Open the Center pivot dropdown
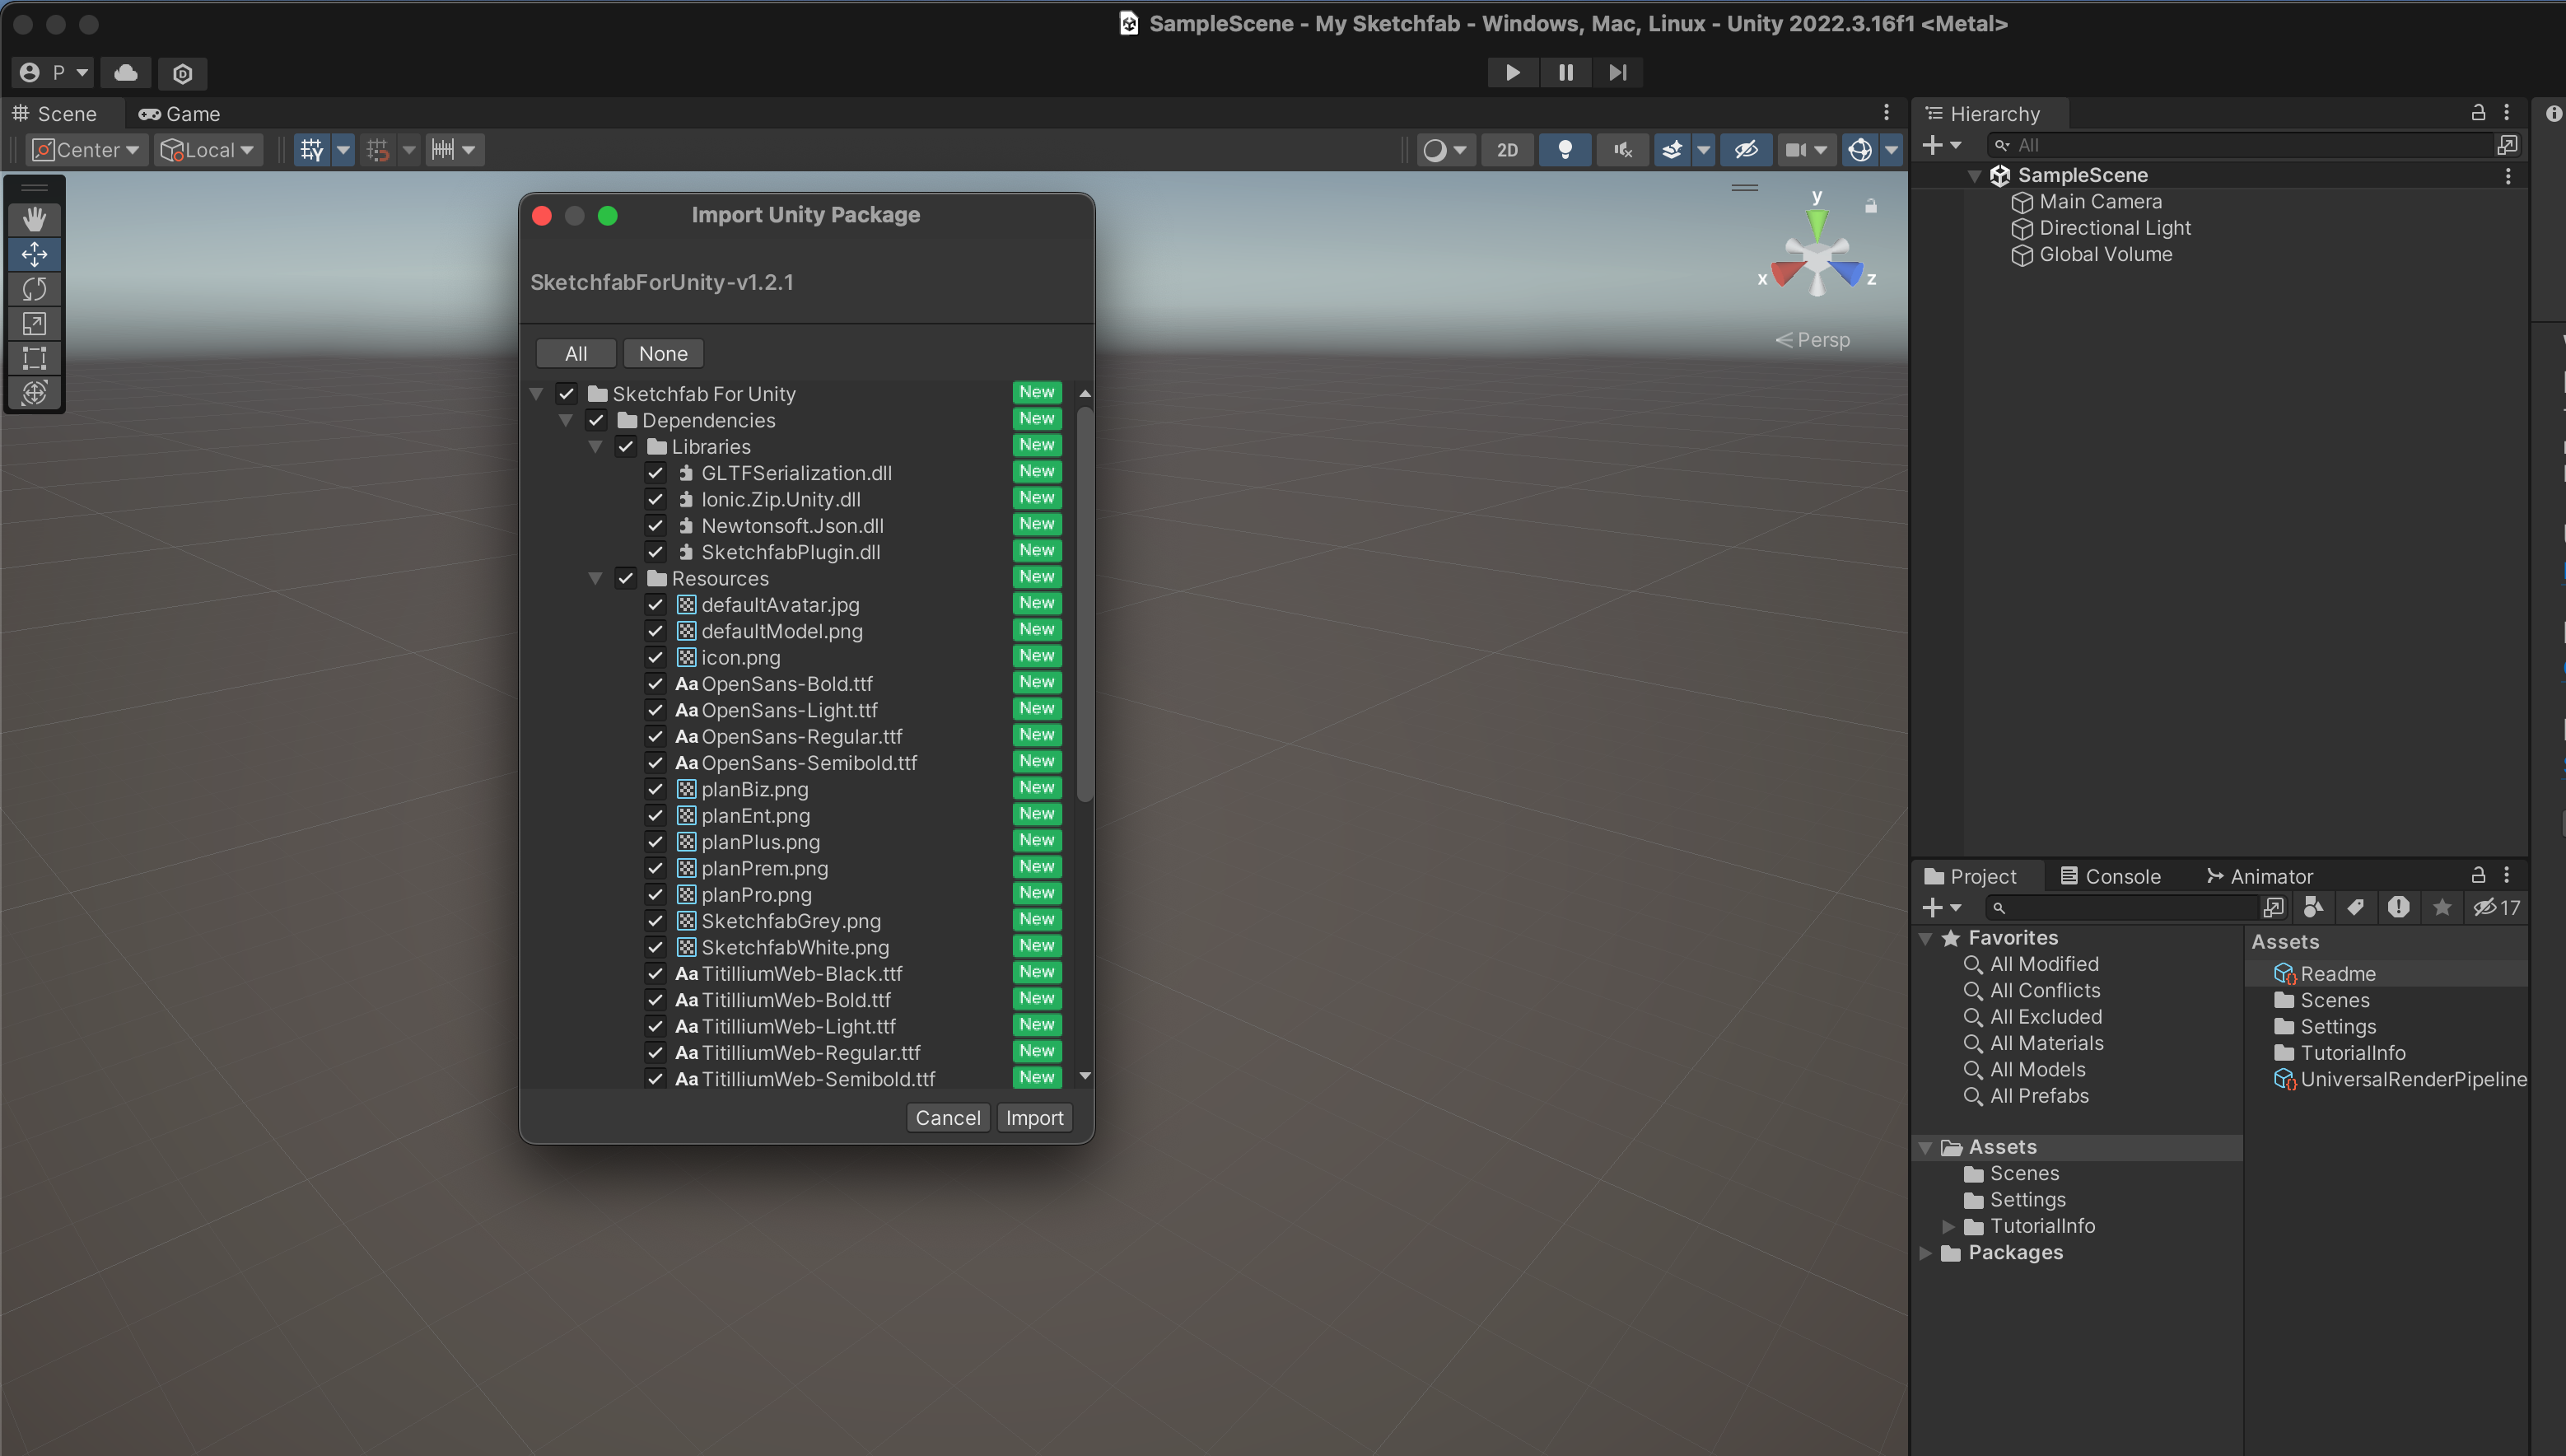 [x=87, y=150]
